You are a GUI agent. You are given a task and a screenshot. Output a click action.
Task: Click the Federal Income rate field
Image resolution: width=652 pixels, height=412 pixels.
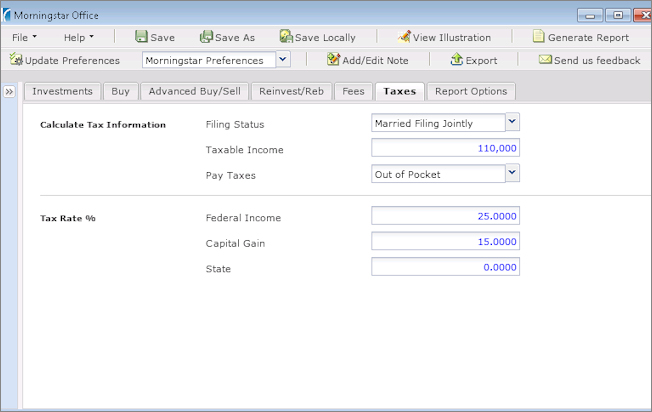click(445, 216)
